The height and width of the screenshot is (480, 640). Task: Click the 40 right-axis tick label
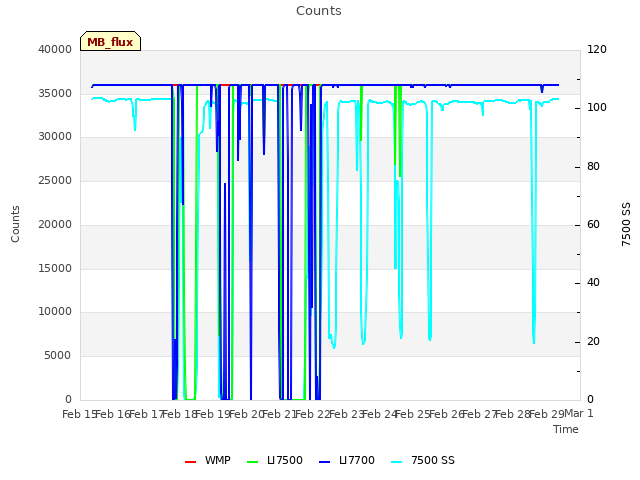tap(593, 282)
